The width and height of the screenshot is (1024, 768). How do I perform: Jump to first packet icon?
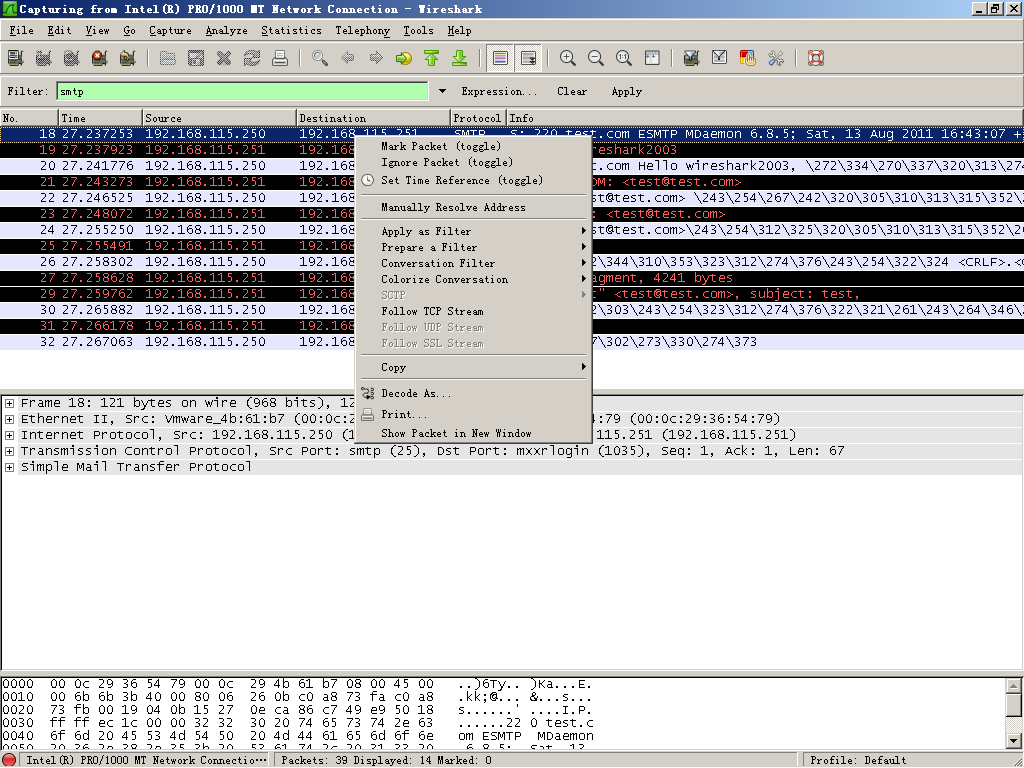(x=432, y=58)
